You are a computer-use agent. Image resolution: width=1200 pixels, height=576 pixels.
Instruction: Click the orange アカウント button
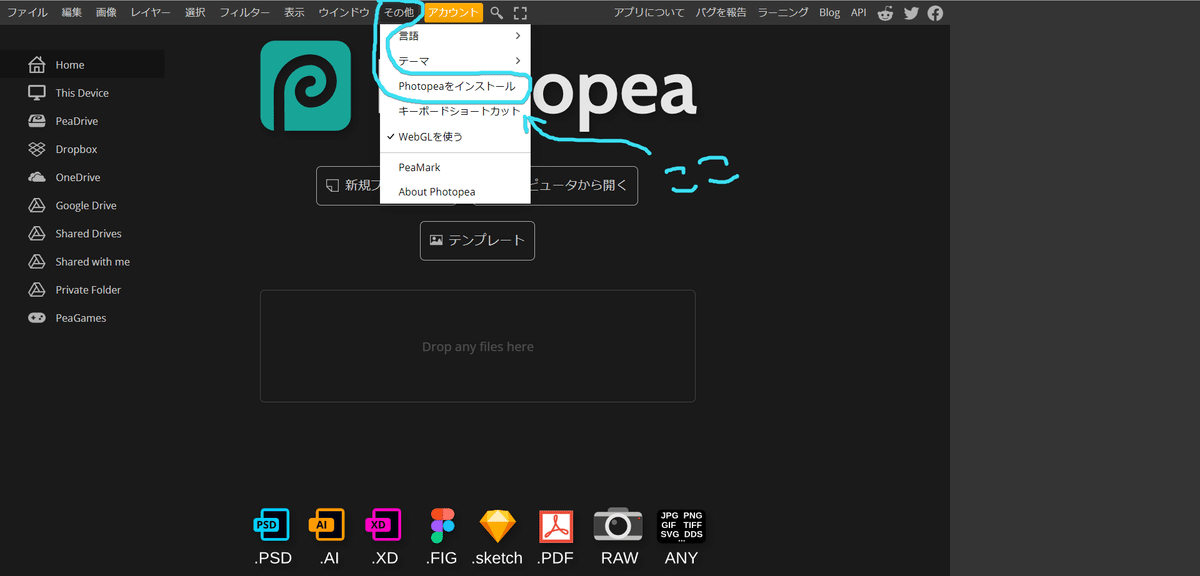454,13
